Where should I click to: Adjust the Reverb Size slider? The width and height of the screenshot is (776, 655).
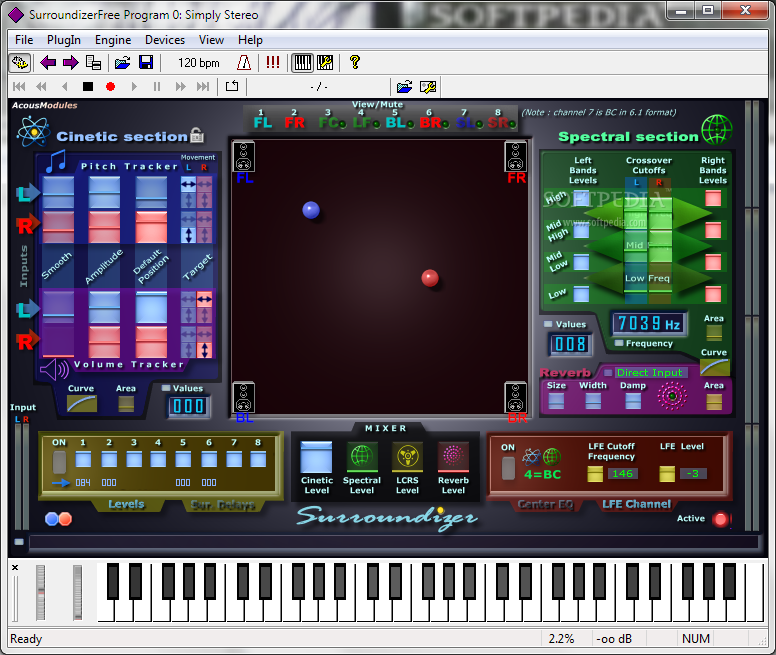coord(556,400)
